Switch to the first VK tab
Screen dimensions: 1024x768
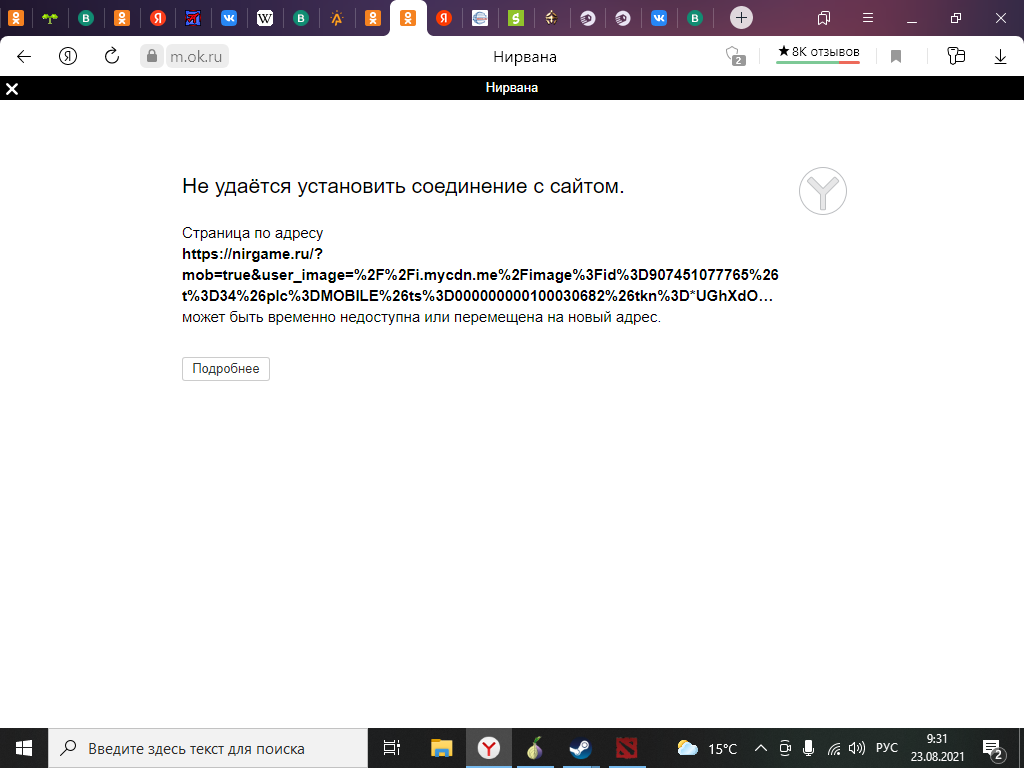pos(229,17)
